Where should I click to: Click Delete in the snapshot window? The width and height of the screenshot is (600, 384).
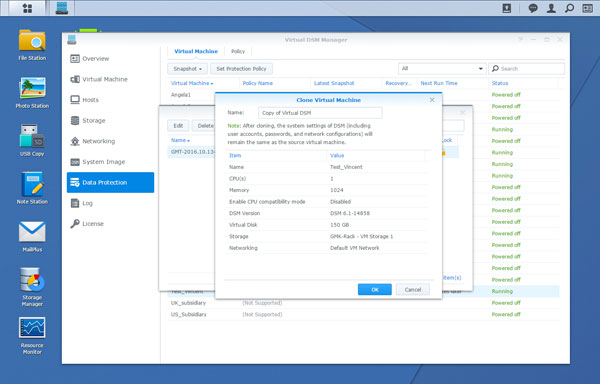click(x=204, y=125)
